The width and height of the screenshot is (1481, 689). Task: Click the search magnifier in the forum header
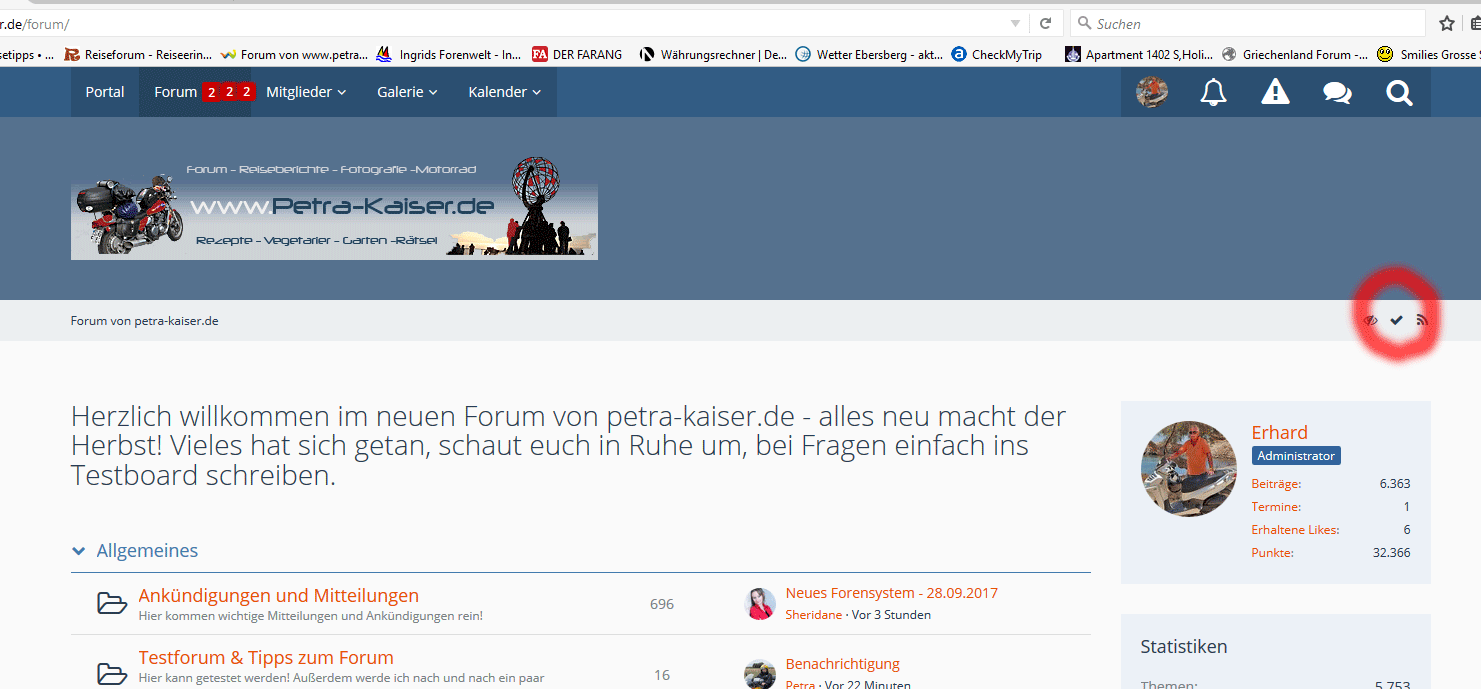pos(1399,93)
